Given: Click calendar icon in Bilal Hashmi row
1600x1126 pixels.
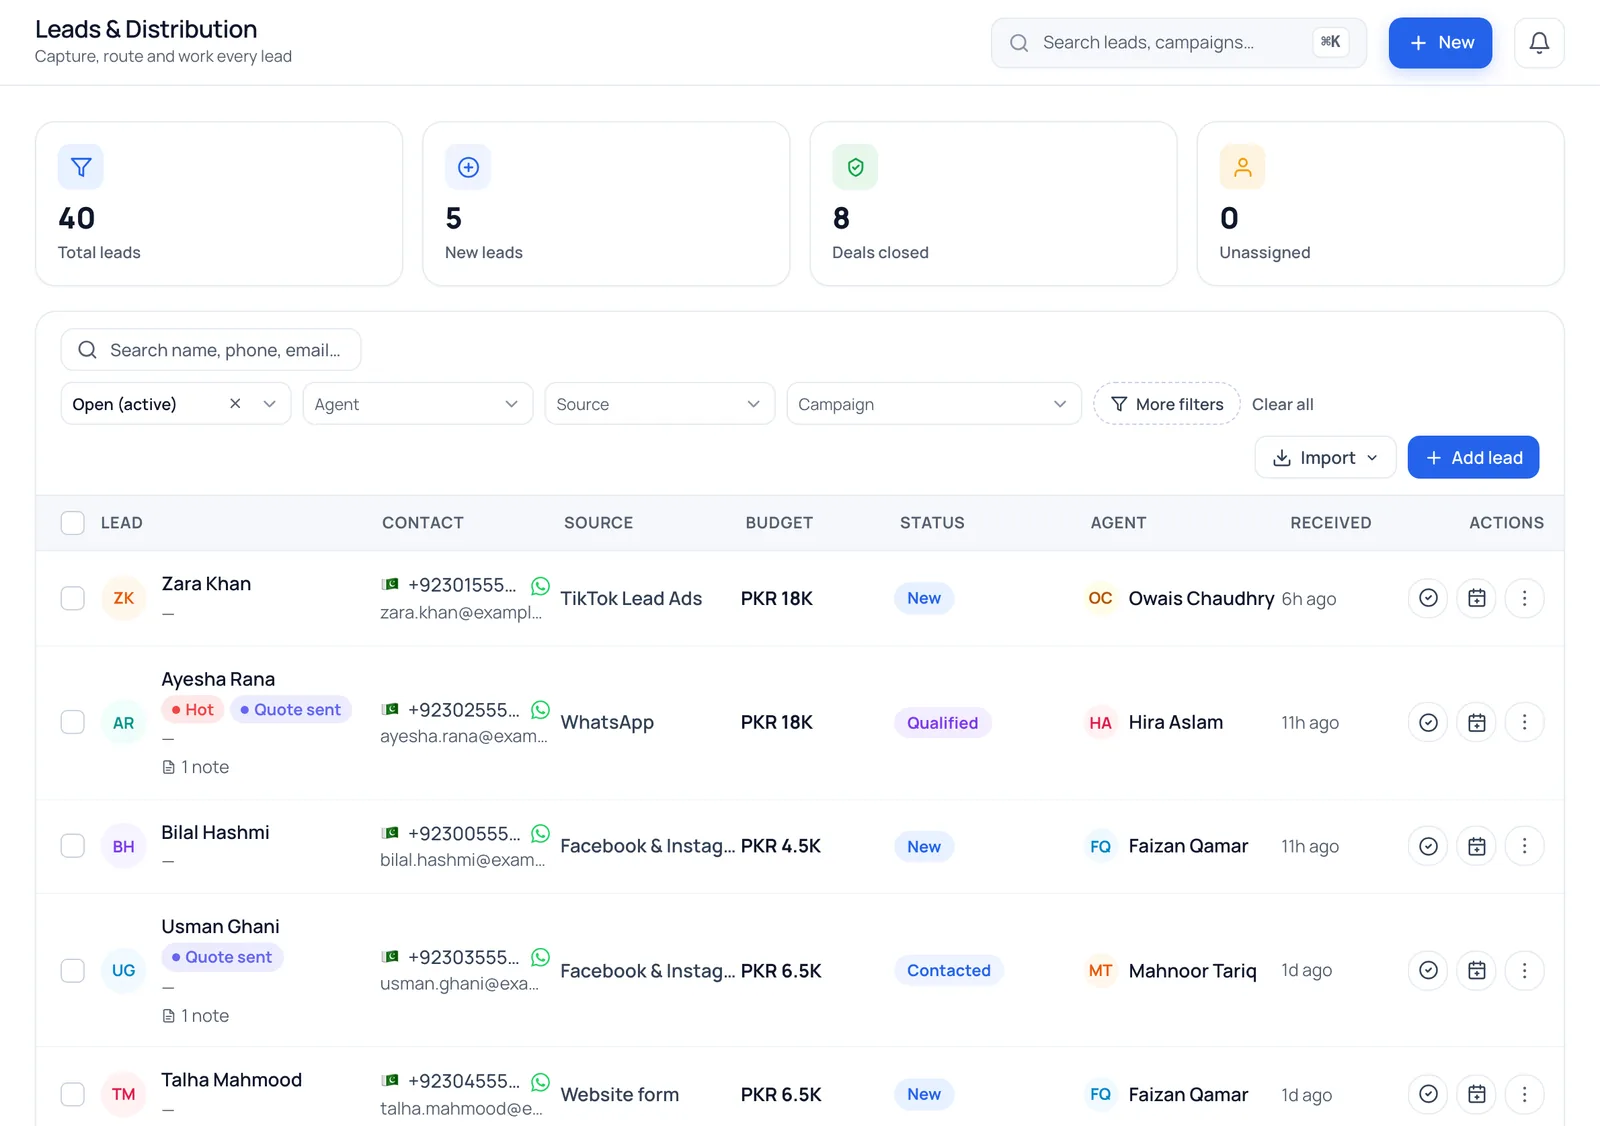Looking at the screenshot, I should coord(1476,846).
